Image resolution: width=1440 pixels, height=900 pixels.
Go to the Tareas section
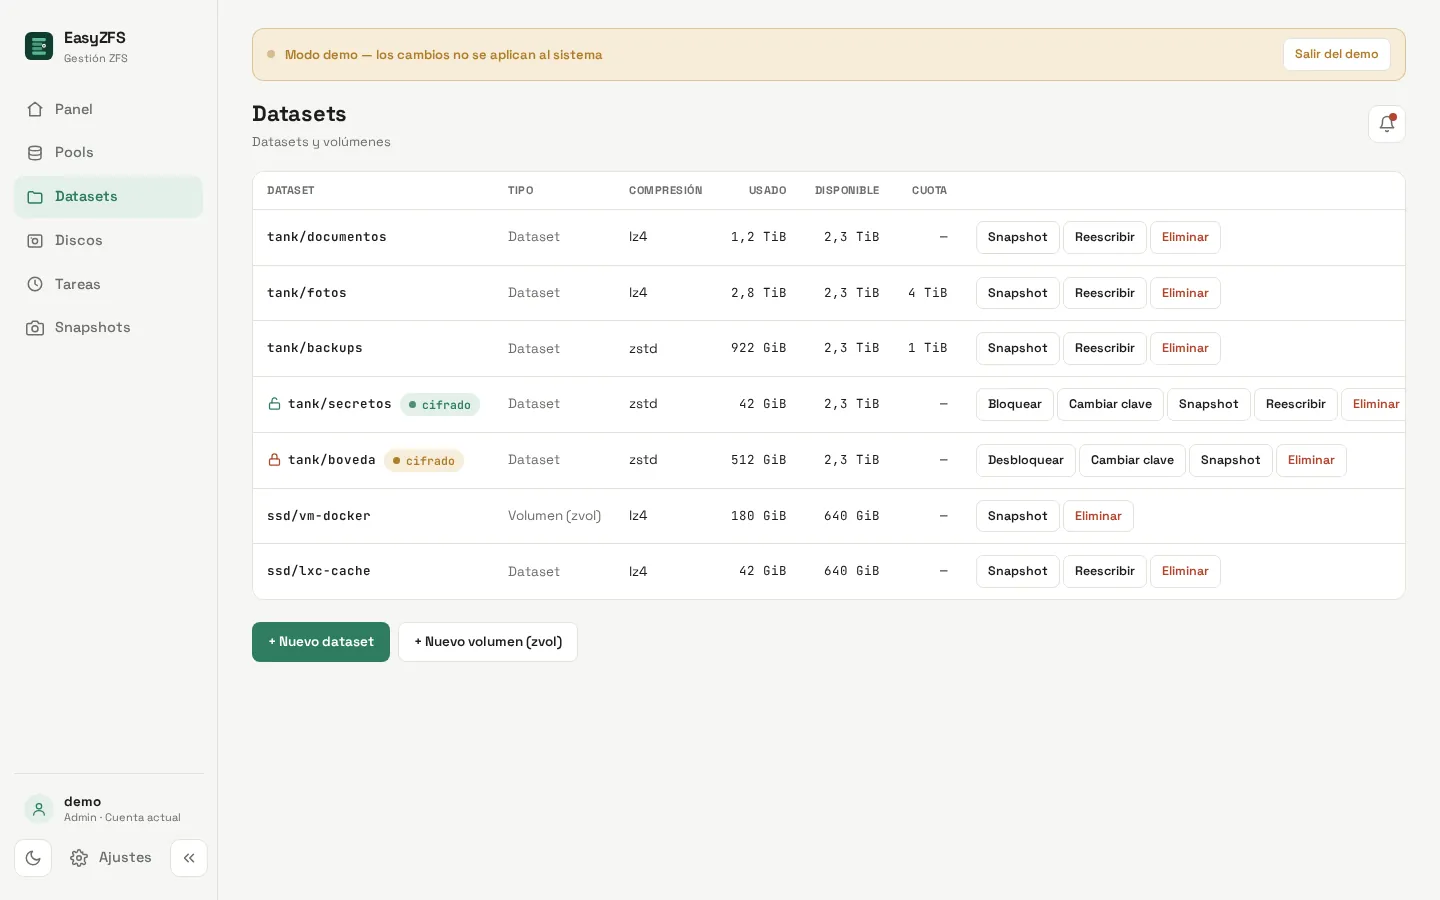(108, 284)
